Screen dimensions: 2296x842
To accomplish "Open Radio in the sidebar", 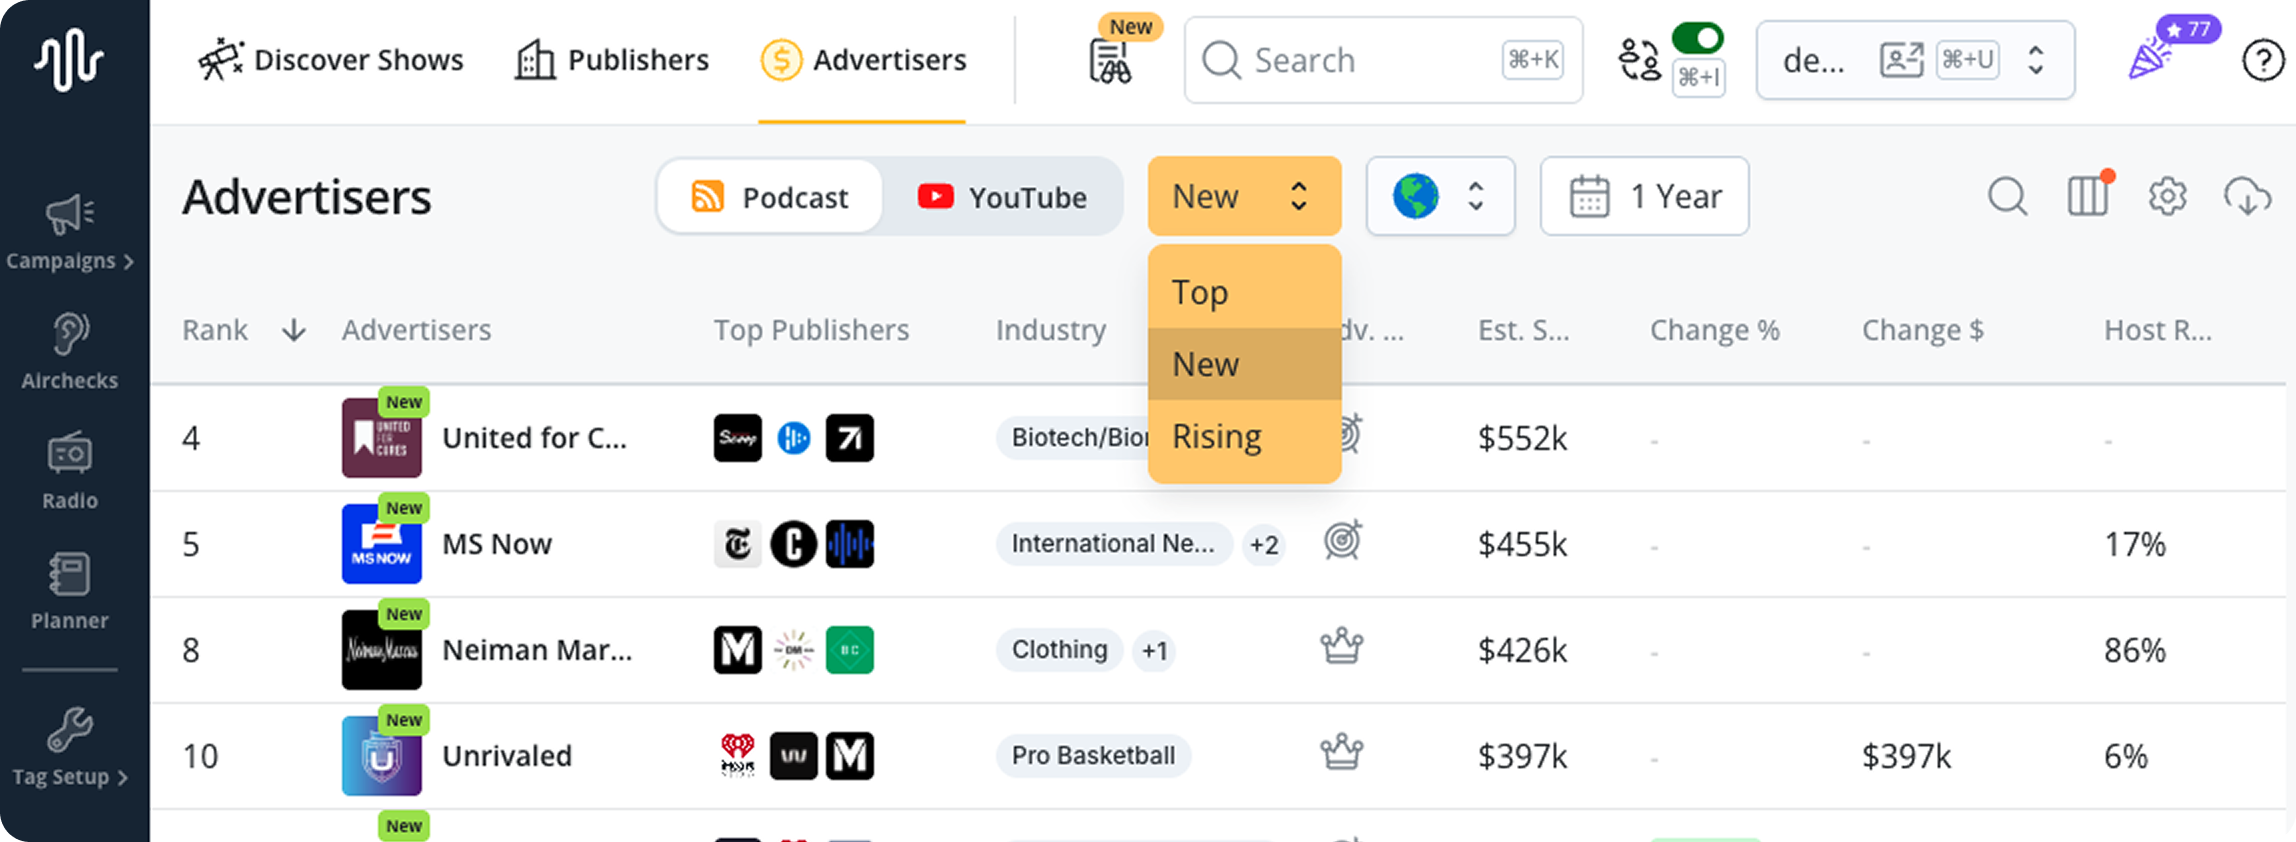I will point(70,471).
